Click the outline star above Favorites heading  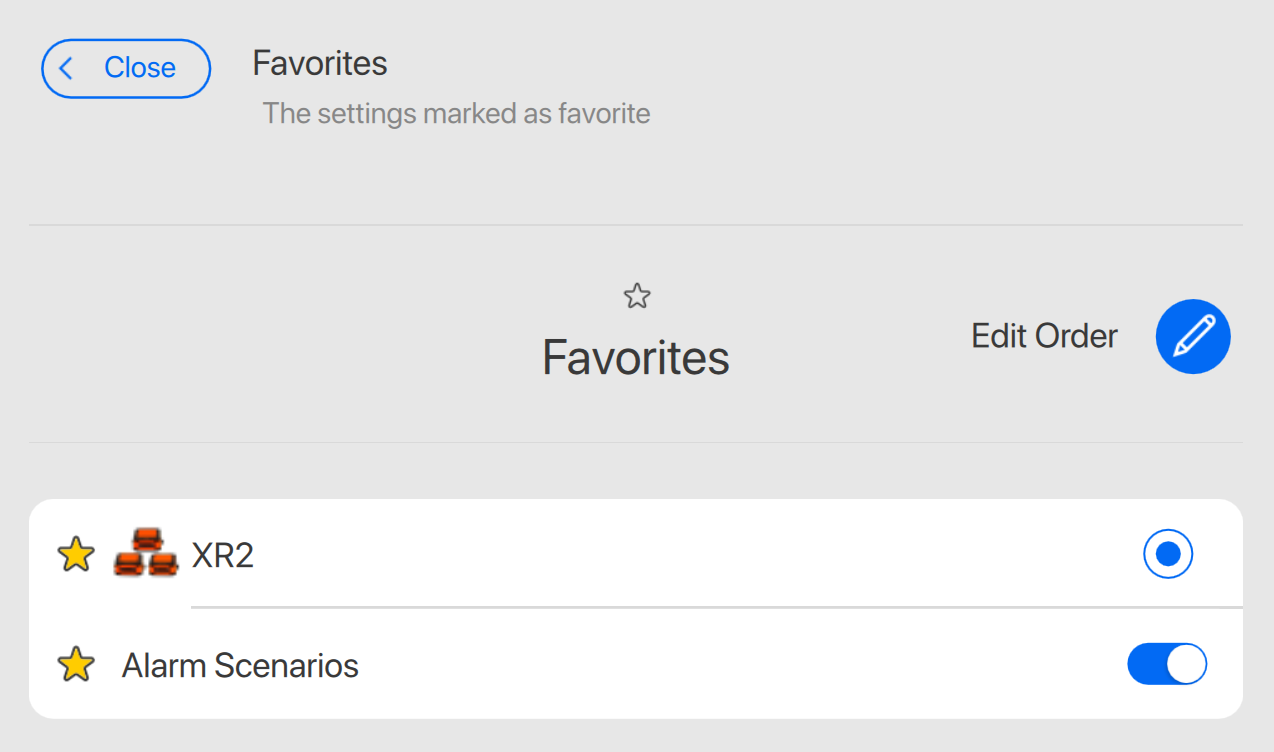coord(637,296)
